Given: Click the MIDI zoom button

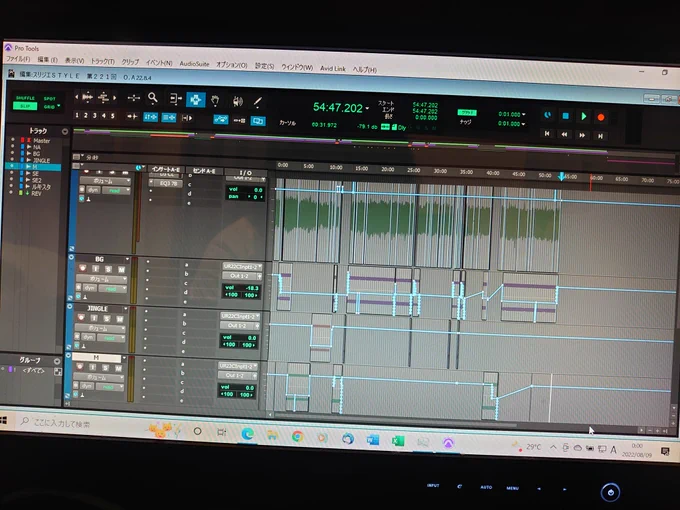Looking at the screenshot, I should [103, 98].
